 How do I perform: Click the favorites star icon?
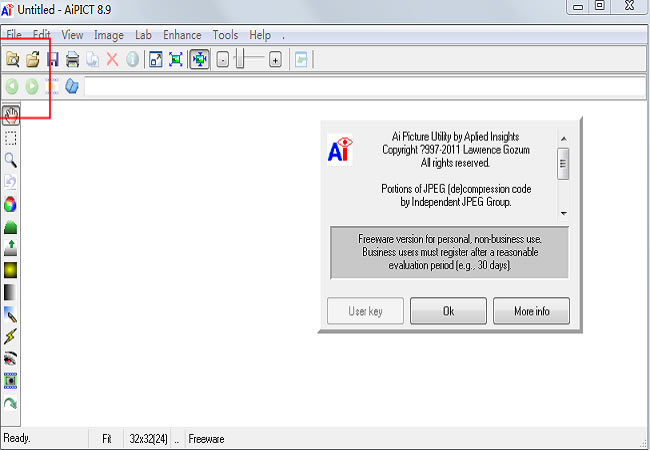pos(52,87)
